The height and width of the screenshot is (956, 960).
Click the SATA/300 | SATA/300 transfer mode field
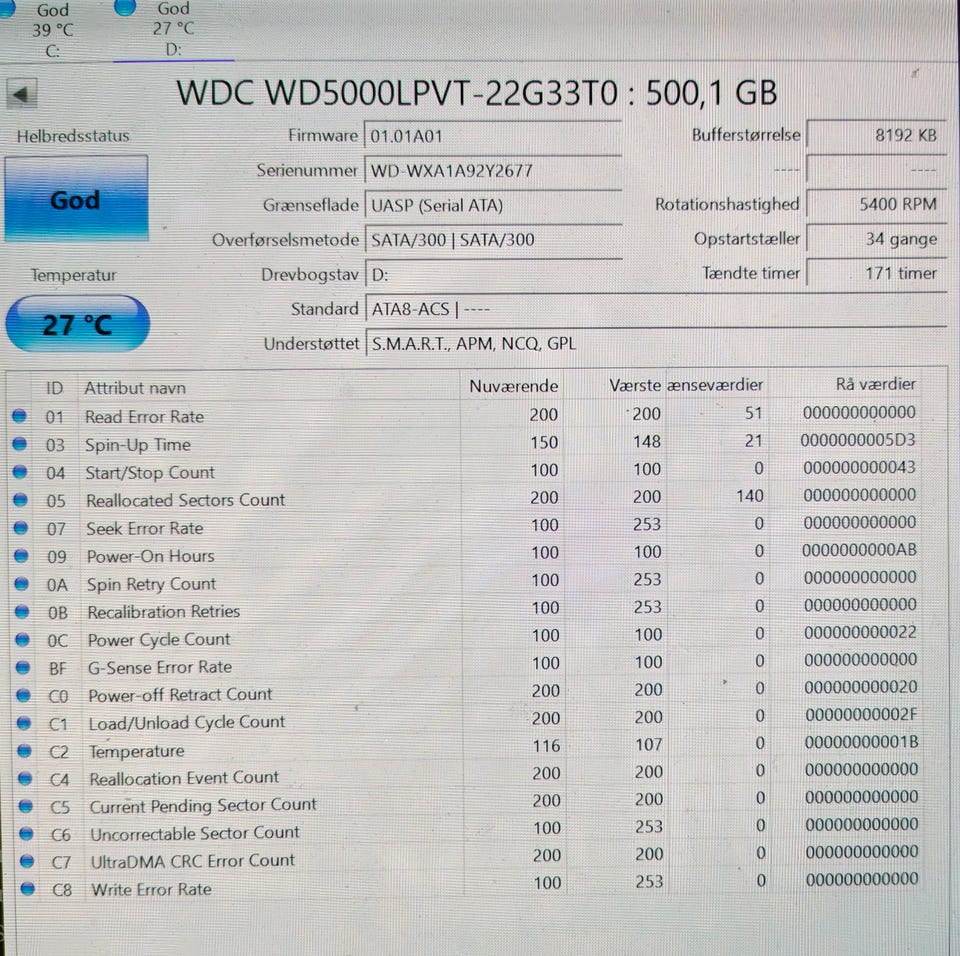(493, 239)
